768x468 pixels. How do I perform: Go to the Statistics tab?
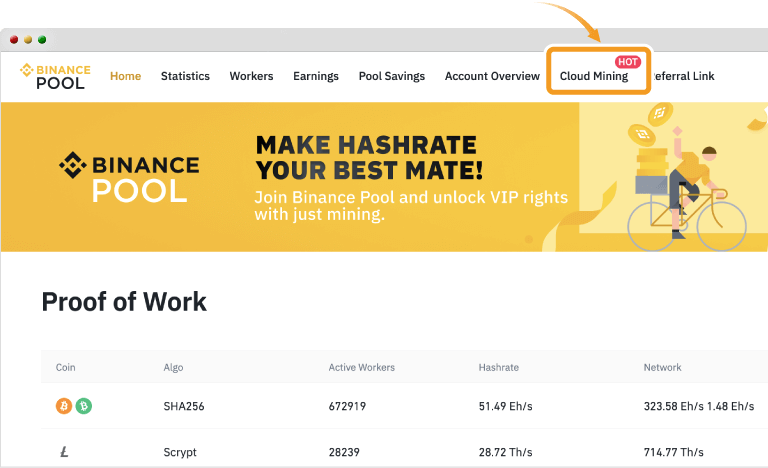pyautogui.click(x=185, y=76)
